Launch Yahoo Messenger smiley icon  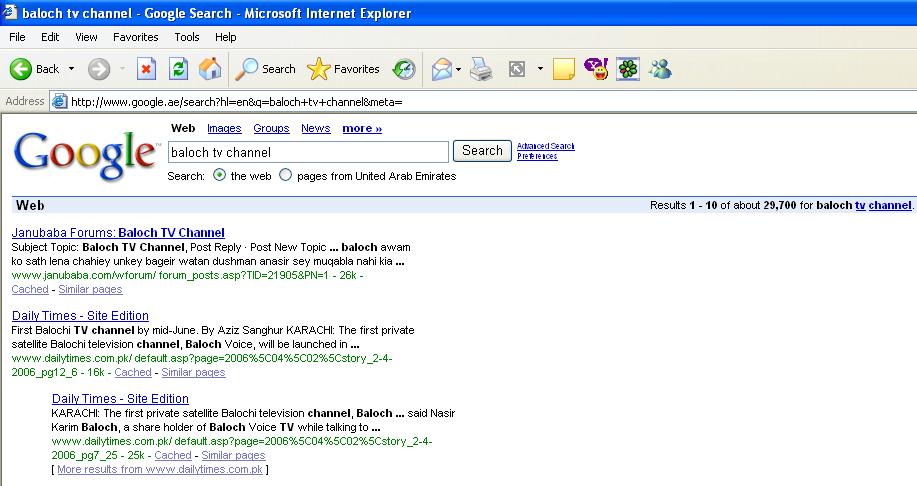pyautogui.click(x=597, y=69)
